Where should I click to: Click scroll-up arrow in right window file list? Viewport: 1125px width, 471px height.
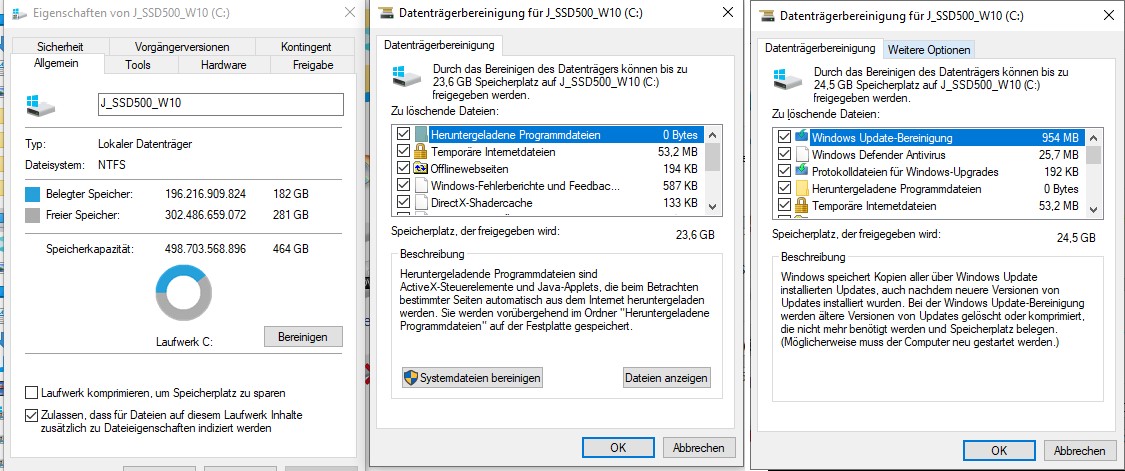(x=1093, y=137)
